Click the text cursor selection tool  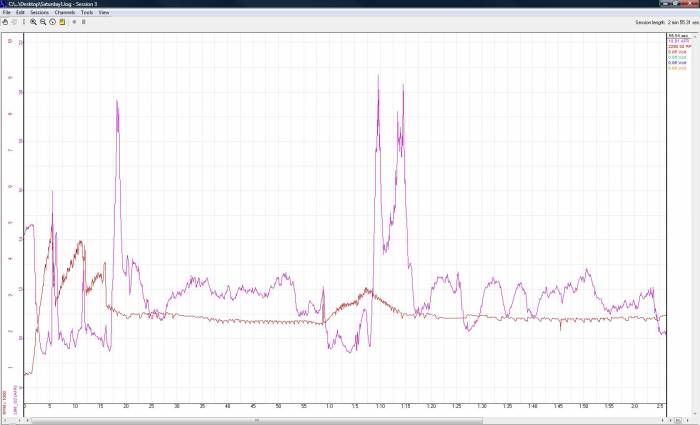(24, 21)
